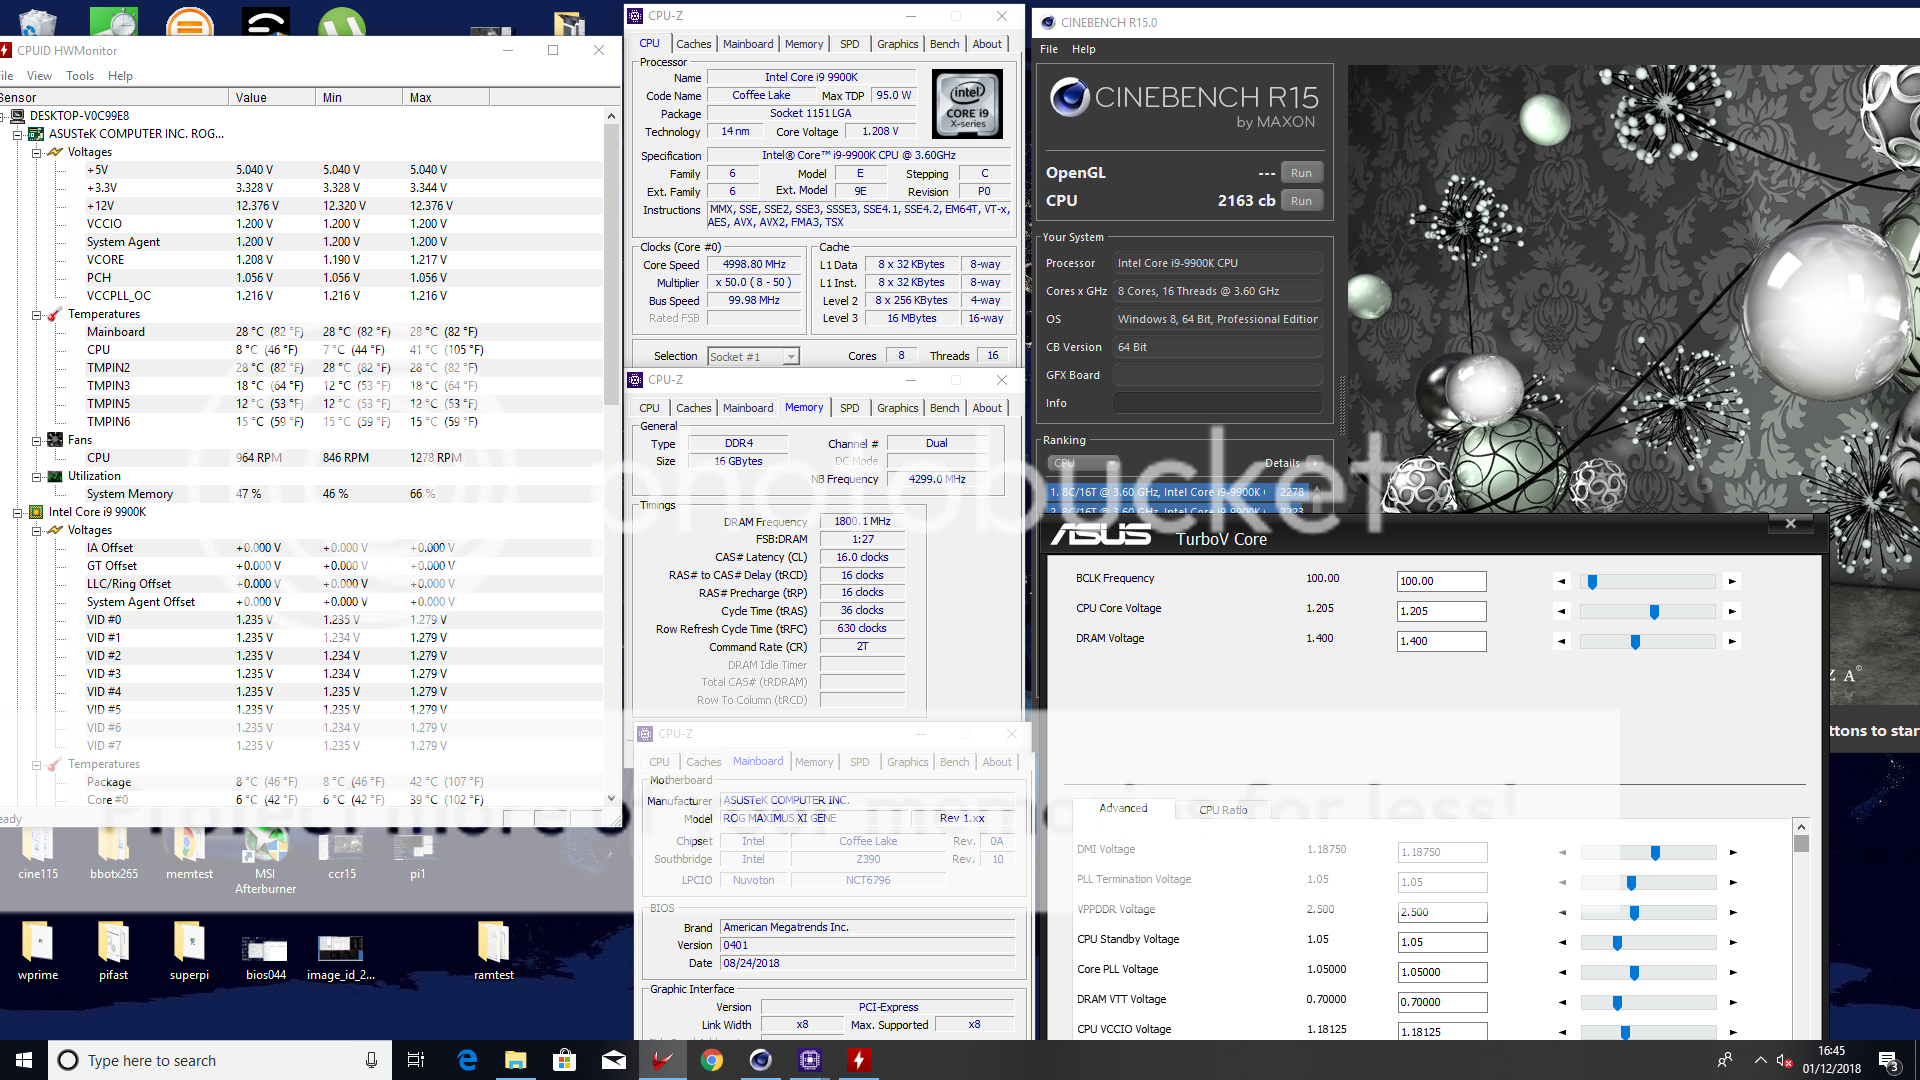Open the Cinebench Ranking CPU dropdown
The image size is (1920, 1080).
point(1083,463)
